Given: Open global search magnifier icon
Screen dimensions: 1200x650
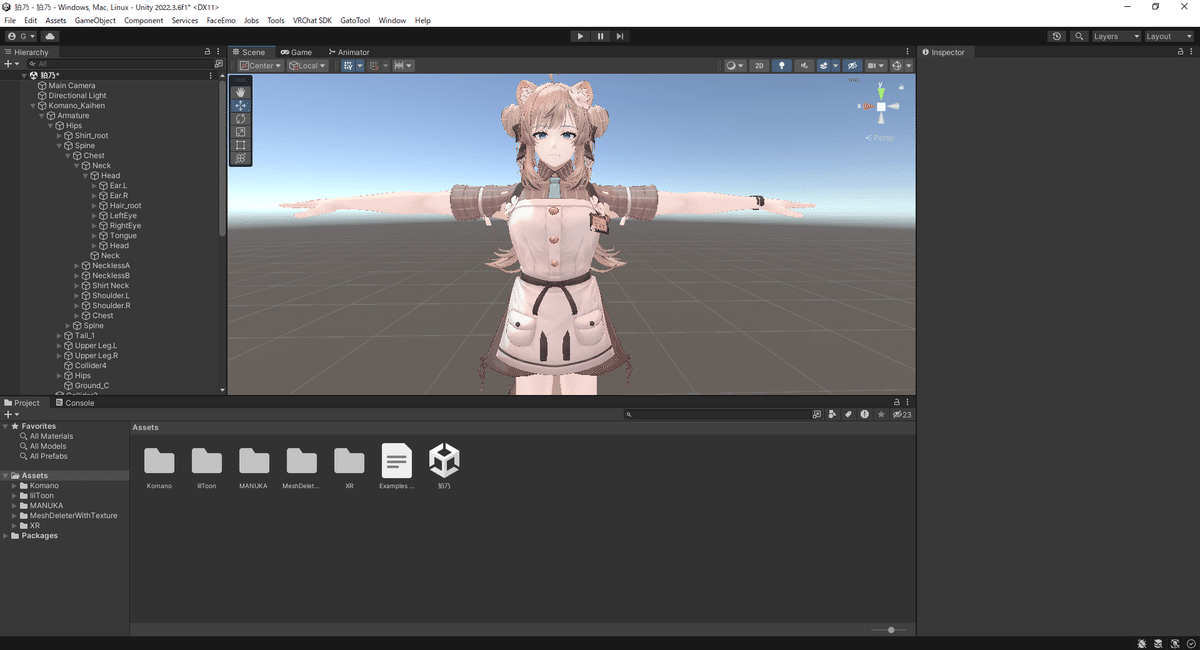Looking at the screenshot, I should [x=1079, y=36].
